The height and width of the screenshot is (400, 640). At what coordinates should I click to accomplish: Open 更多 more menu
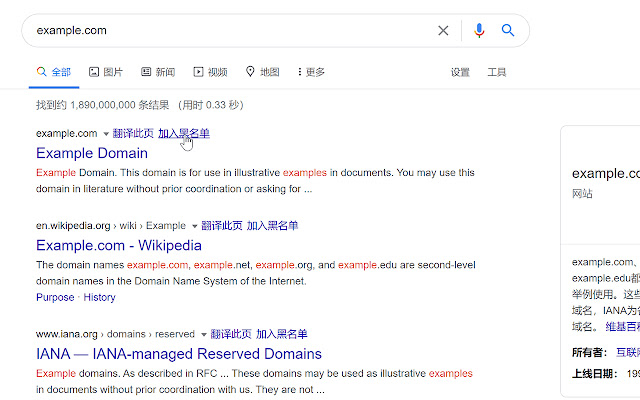pyautogui.click(x=311, y=72)
